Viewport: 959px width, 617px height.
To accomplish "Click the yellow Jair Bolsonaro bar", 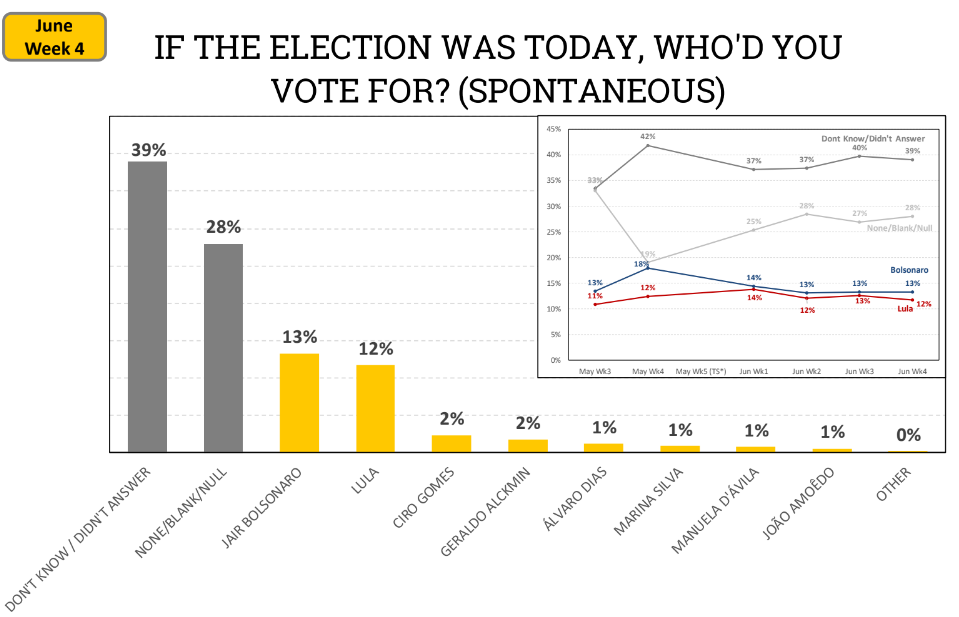I will pyautogui.click(x=299, y=402).
